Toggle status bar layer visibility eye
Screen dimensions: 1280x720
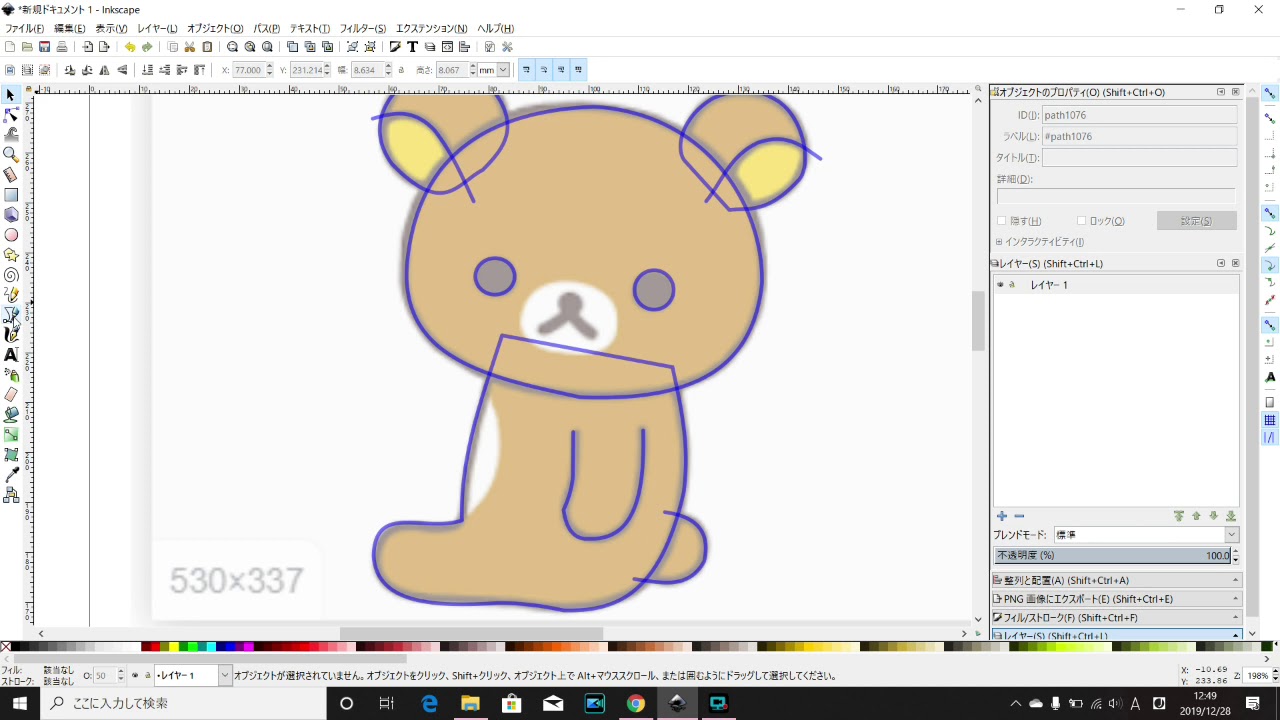coord(135,676)
